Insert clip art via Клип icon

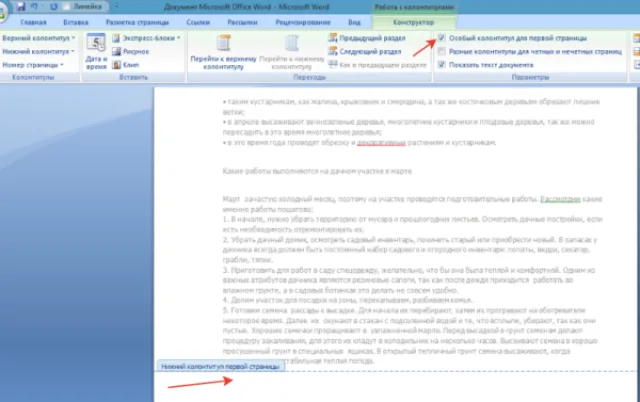[116, 64]
